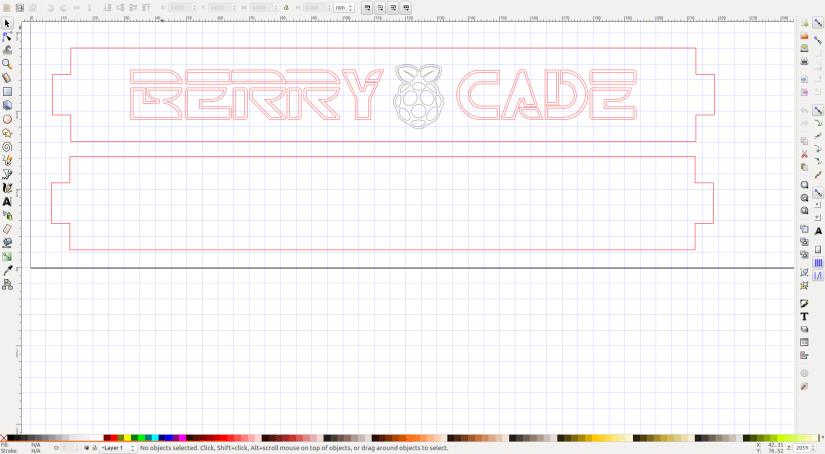Open the XML editor icon
The width and height of the screenshot is (825, 454).
tap(804, 342)
